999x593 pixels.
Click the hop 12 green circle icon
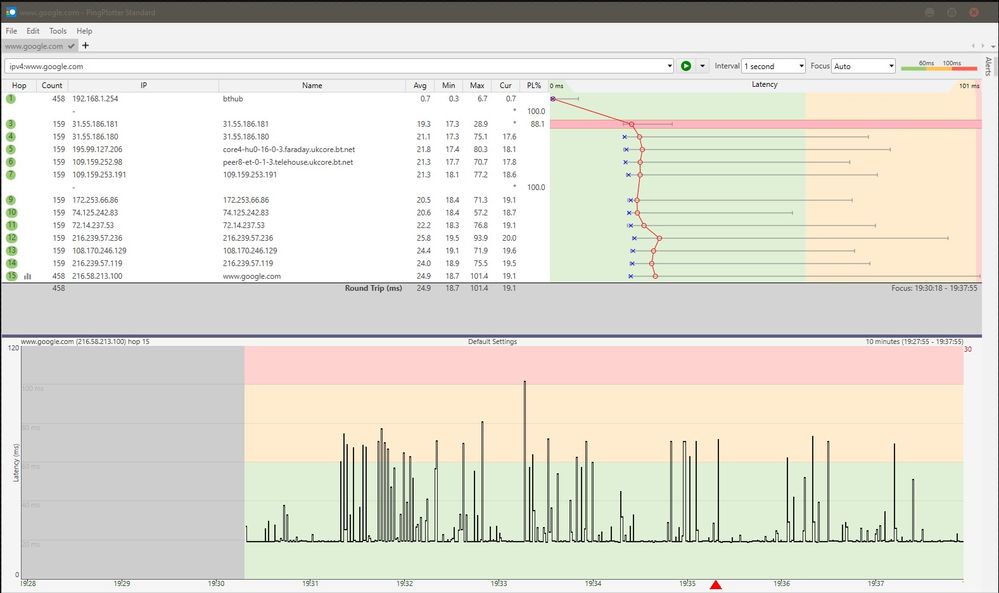11,238
